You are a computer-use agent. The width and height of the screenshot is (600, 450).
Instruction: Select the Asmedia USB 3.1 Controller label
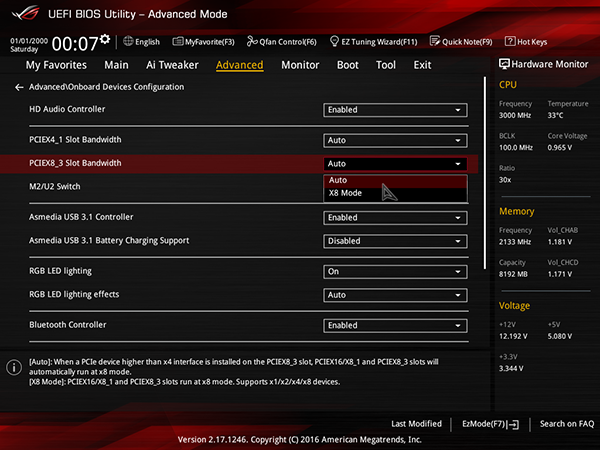(x=81, y=217)
